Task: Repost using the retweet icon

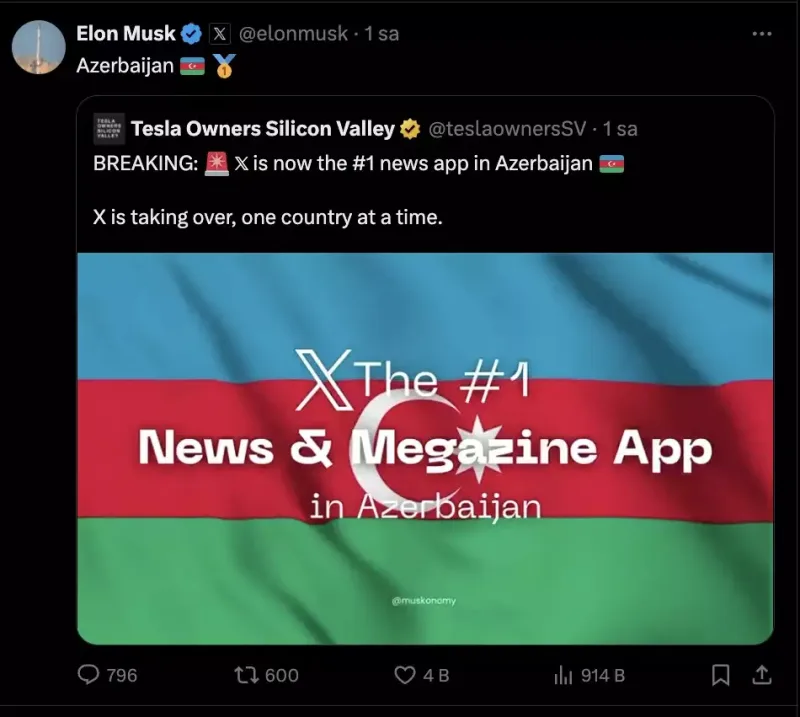Action: coord(244,675)
